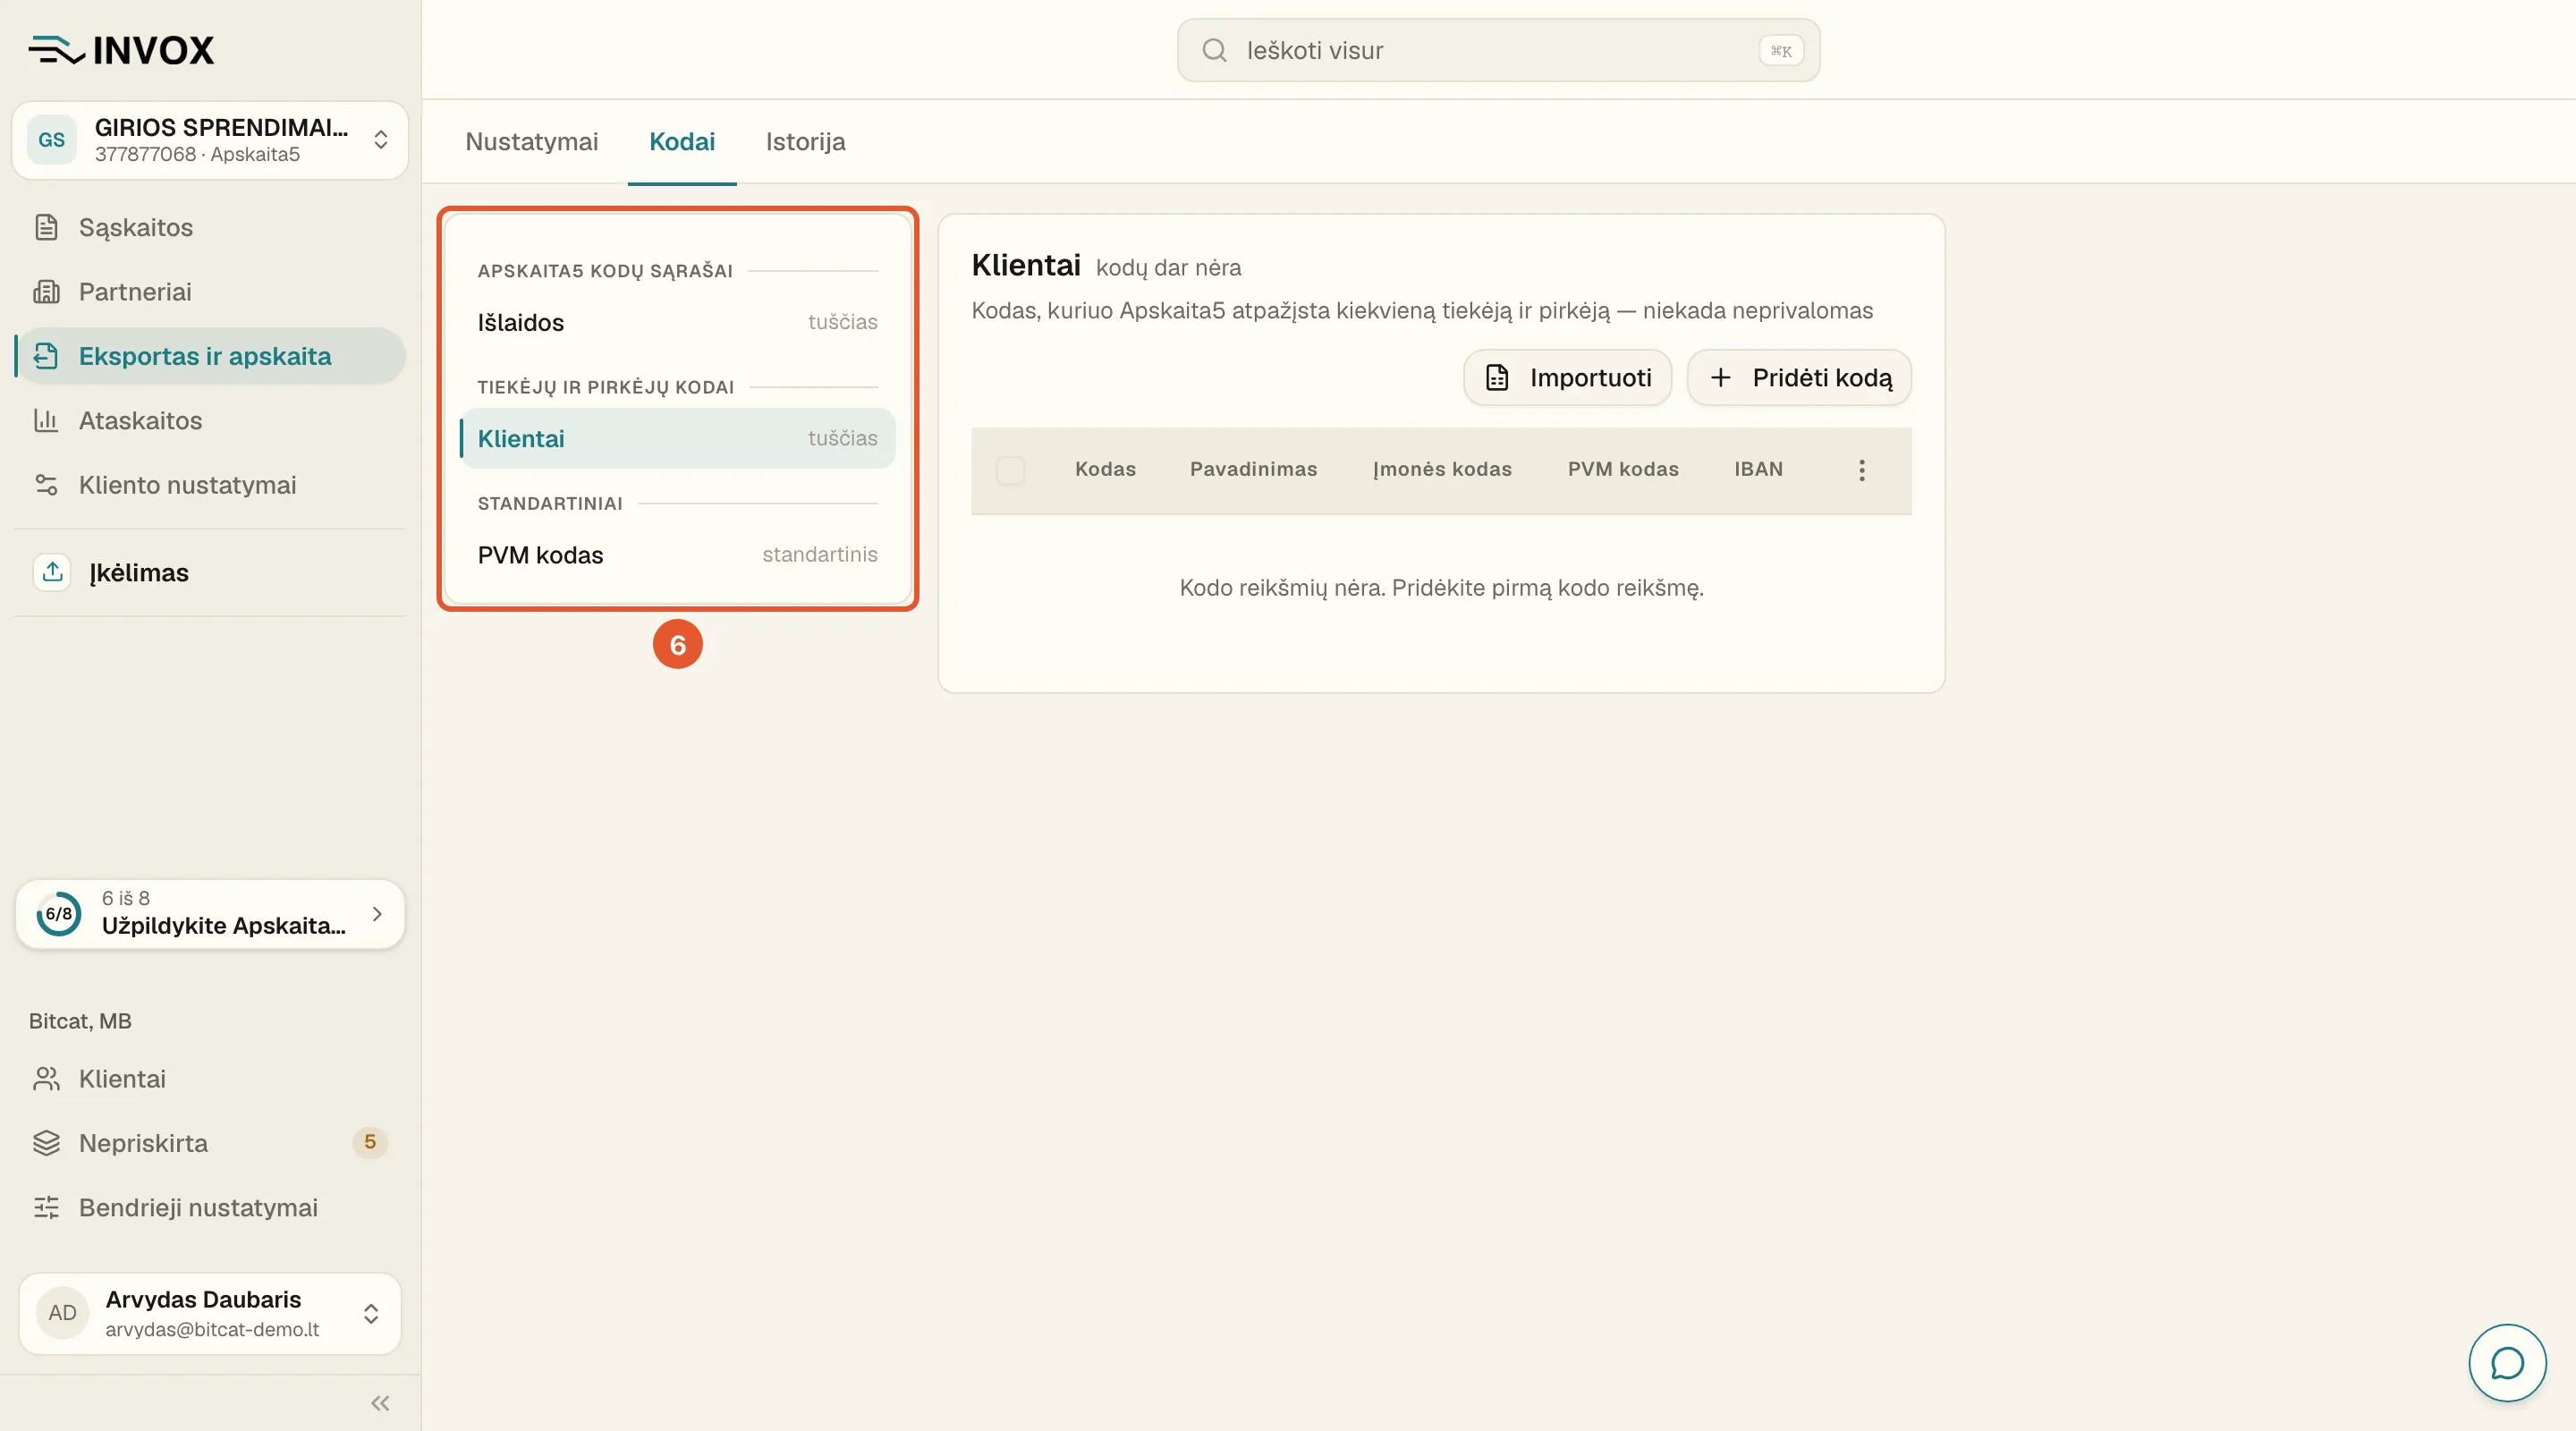The width and height of the screenshot is (2576, 1431).
Task: Open the chat support bubble
Action: (2507, 1363)
